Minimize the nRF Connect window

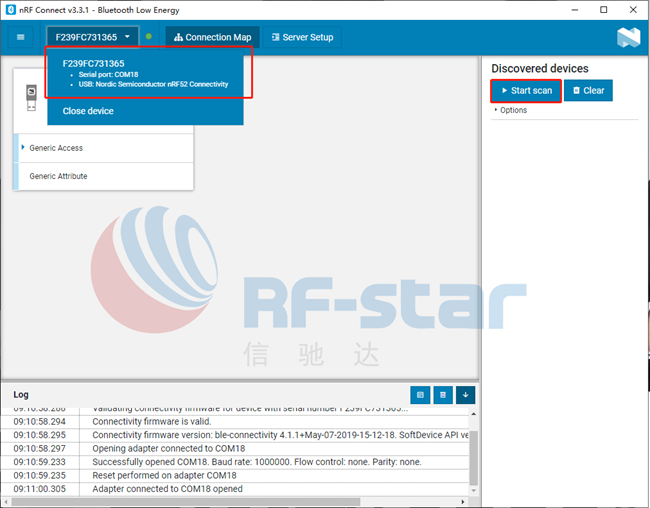click(575, 10)
